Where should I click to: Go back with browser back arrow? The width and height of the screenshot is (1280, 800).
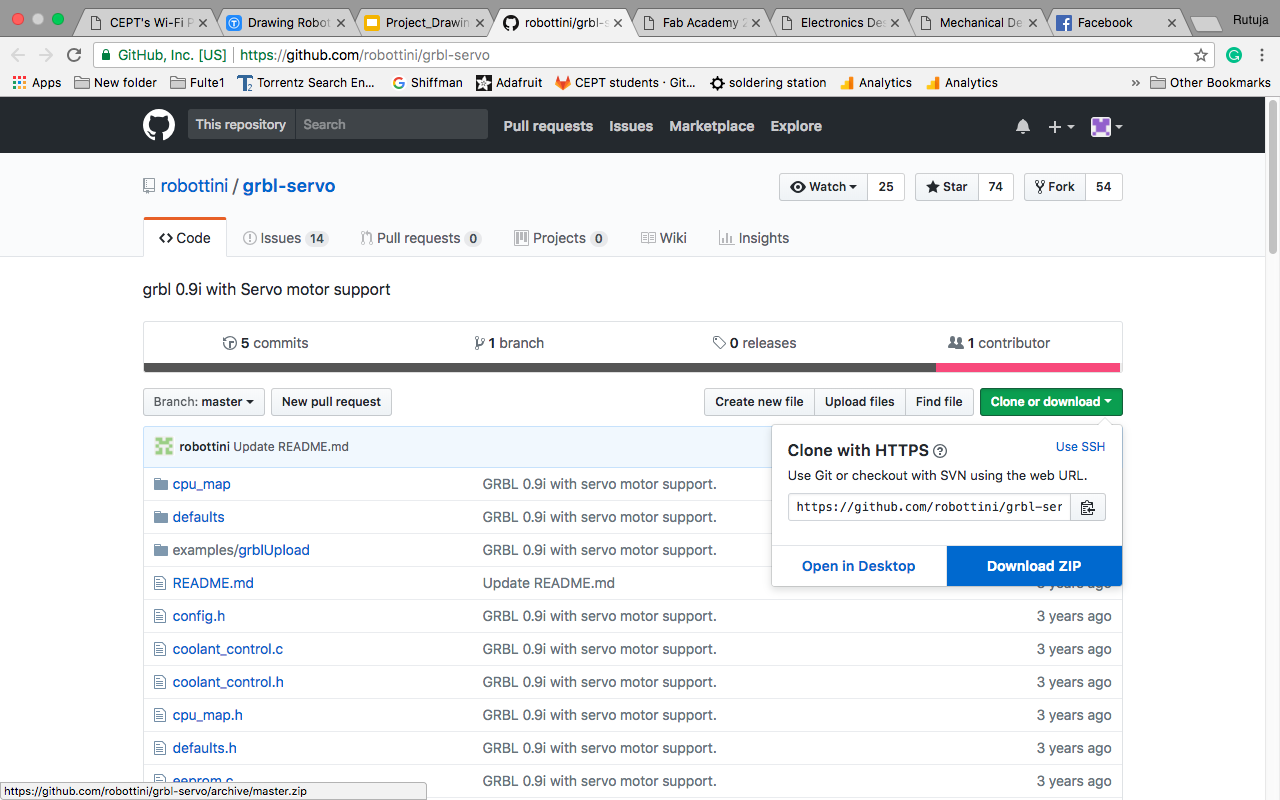[x=19, y=55]
